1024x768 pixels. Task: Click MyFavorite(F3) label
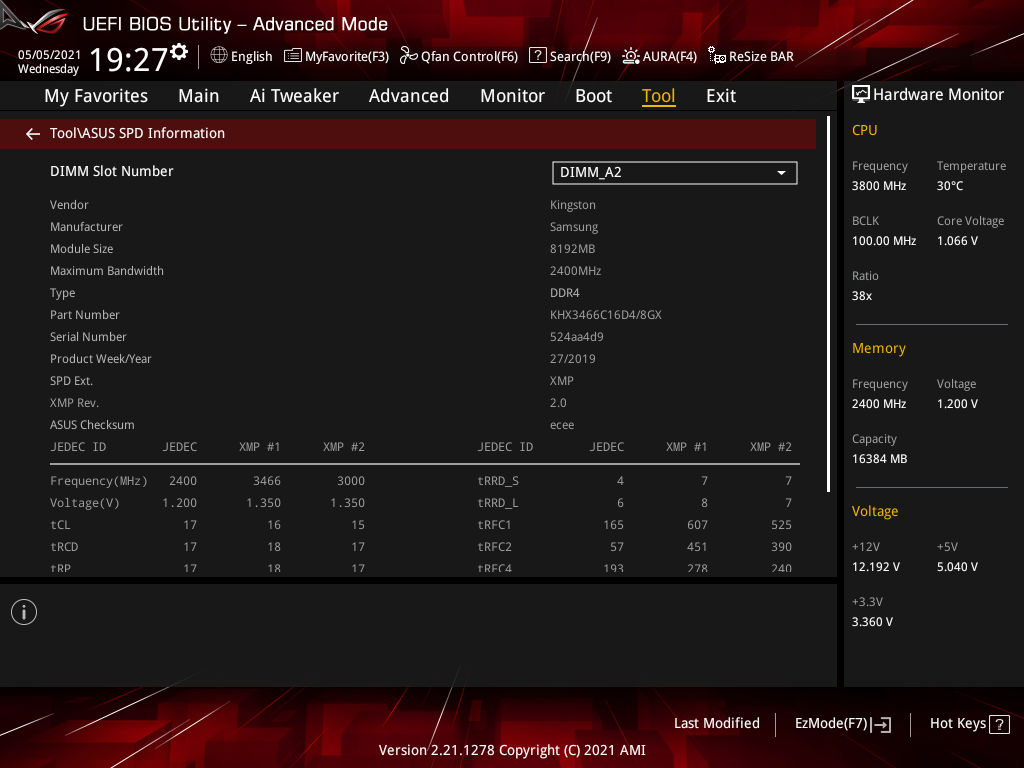click(347, 57)
